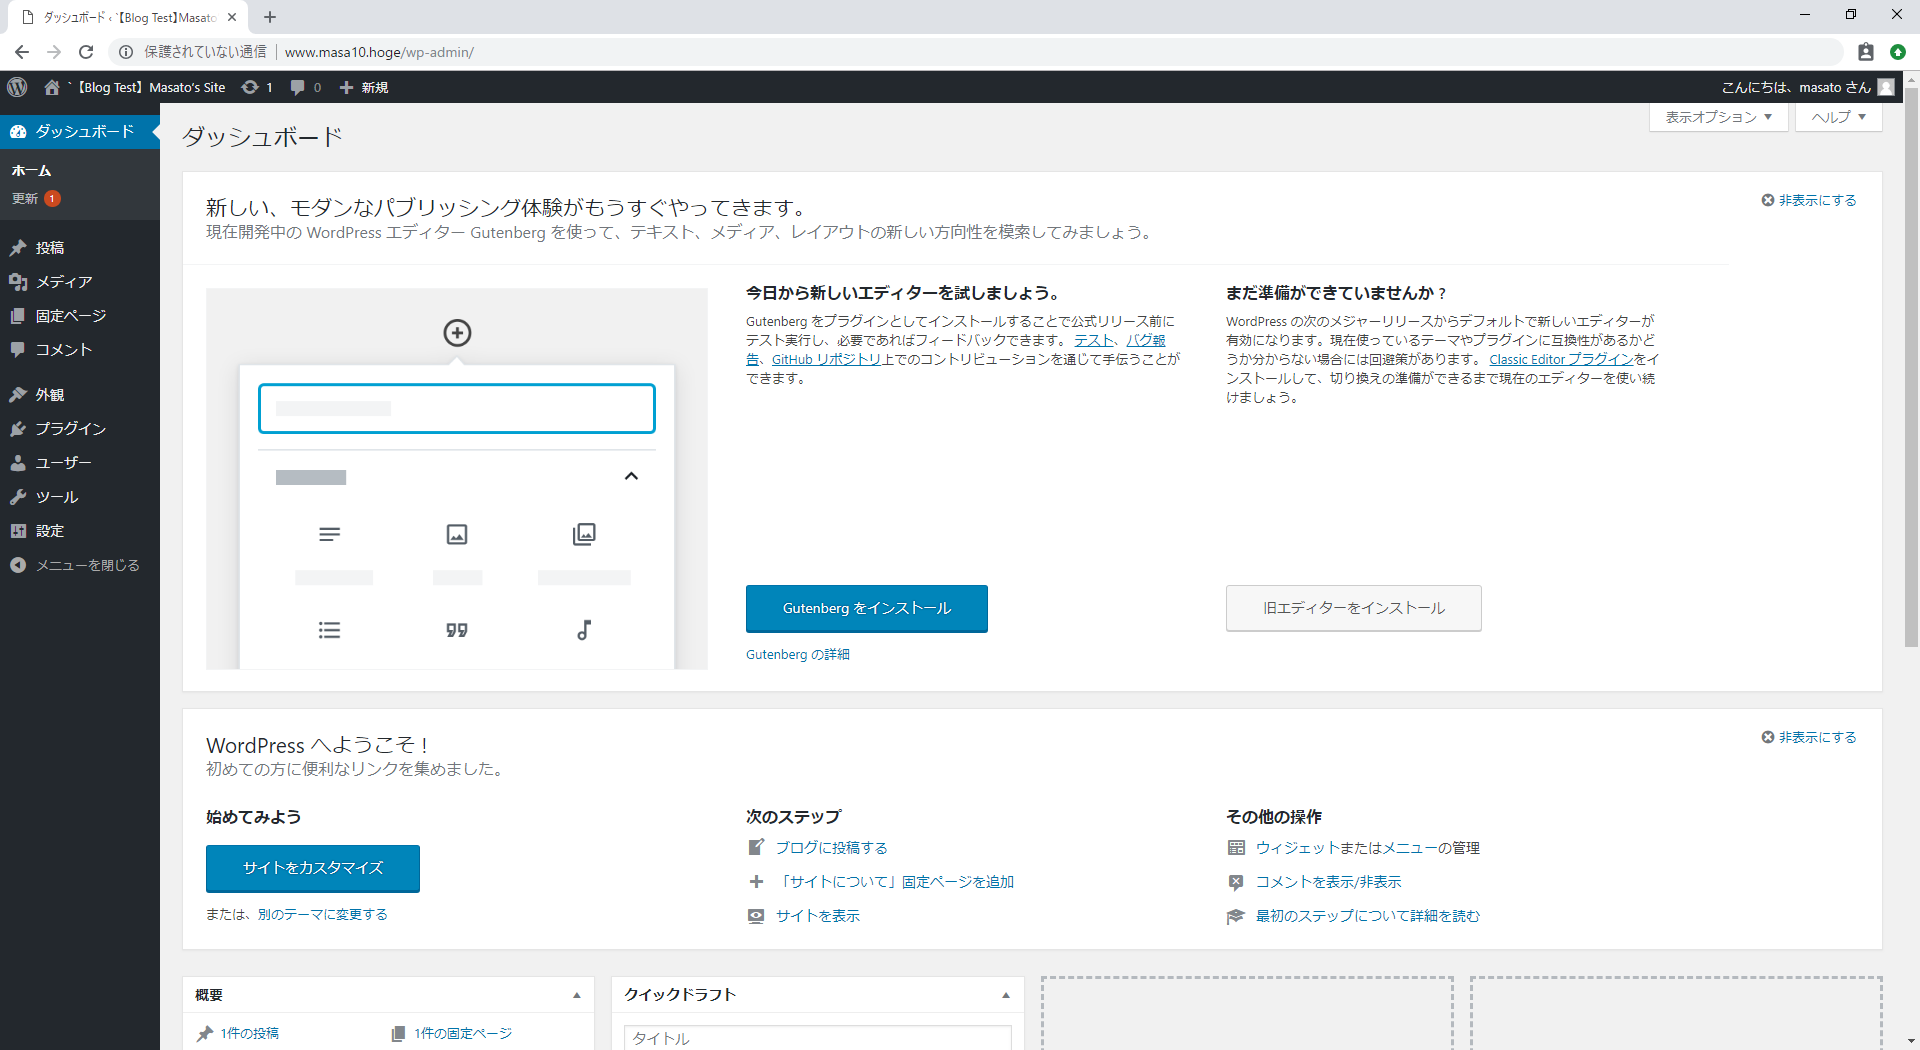
Task: Open the テスト link
Action: [1093, 340]
